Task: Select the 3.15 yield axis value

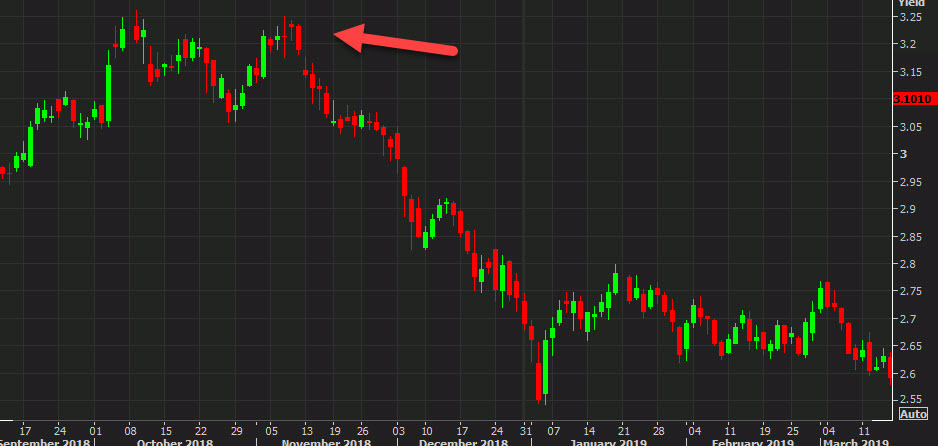Action: [910, 72]
